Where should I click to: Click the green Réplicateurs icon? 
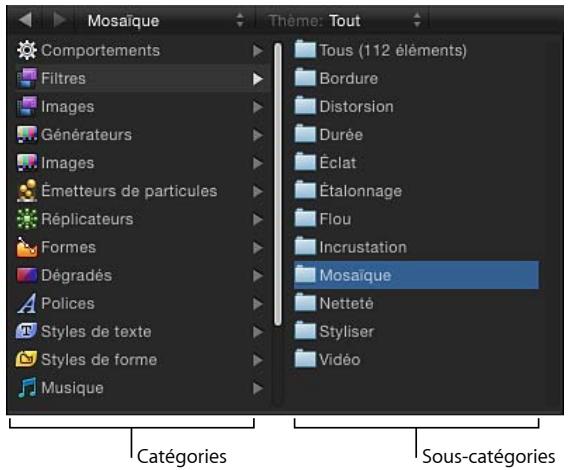pos(27,219)
